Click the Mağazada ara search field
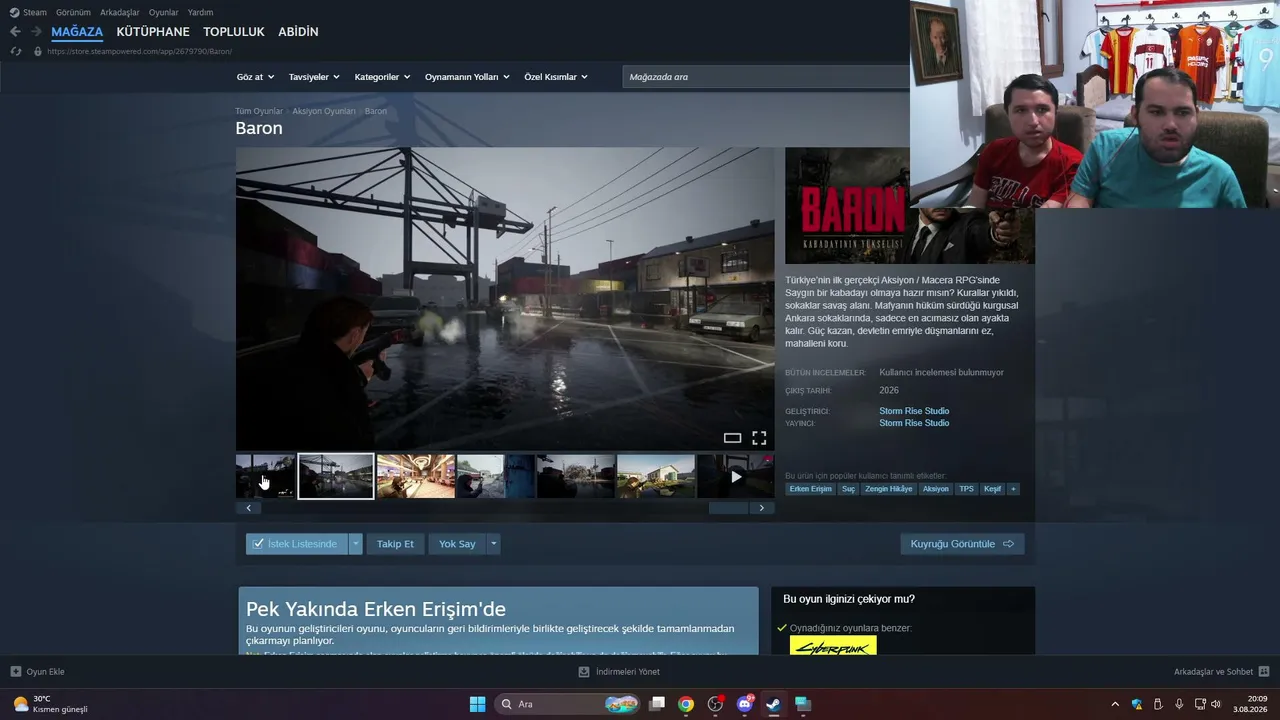This screenshot has width=1280, height=720. pos(766,77)
